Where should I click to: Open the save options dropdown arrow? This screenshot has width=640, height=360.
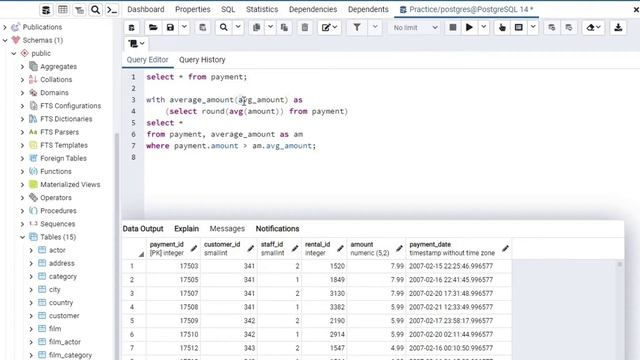coord(184,28)
